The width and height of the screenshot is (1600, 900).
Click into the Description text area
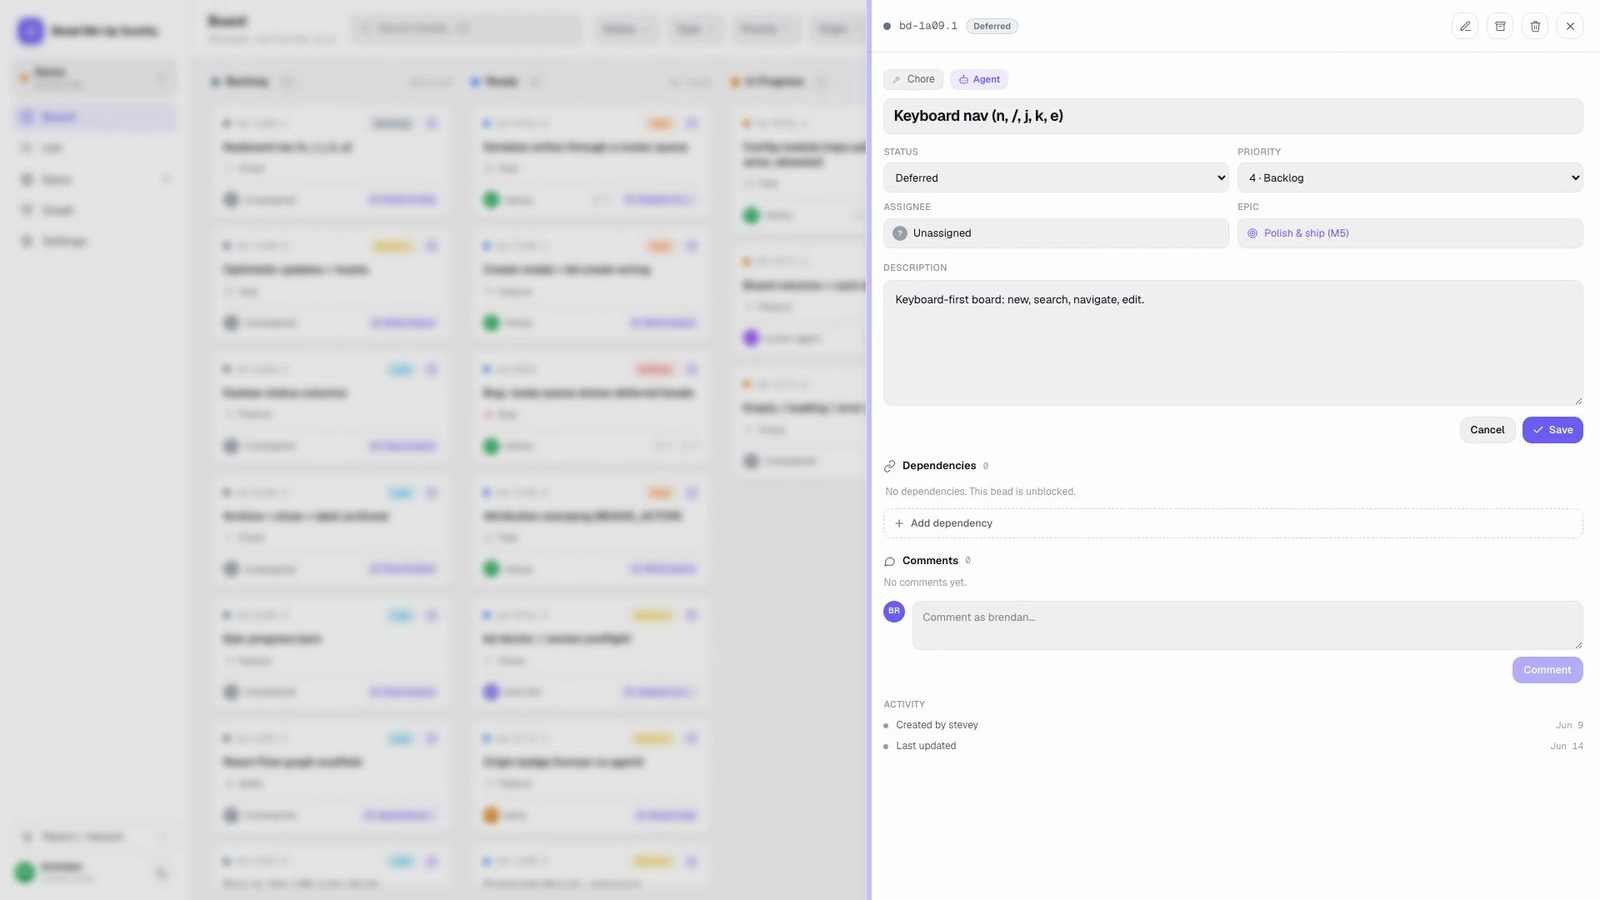(1232, 343)
